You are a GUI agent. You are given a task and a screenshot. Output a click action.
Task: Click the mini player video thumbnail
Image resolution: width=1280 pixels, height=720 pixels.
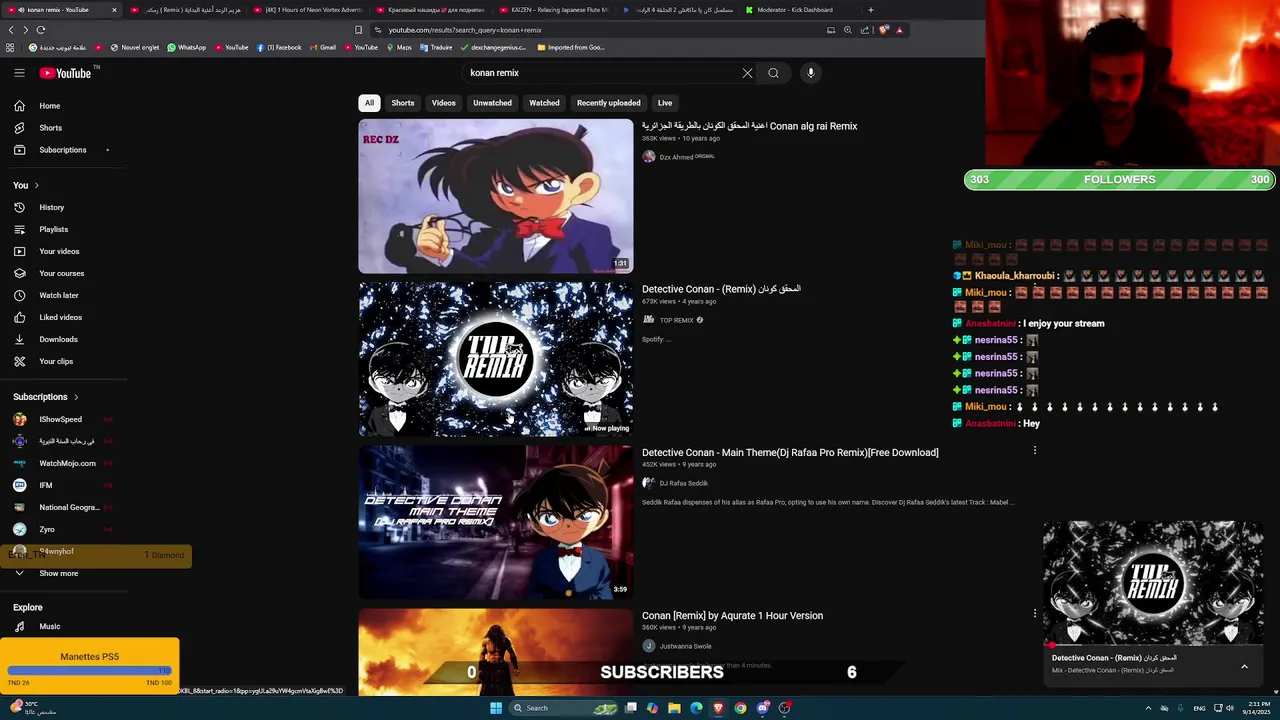click(1153, 583)
